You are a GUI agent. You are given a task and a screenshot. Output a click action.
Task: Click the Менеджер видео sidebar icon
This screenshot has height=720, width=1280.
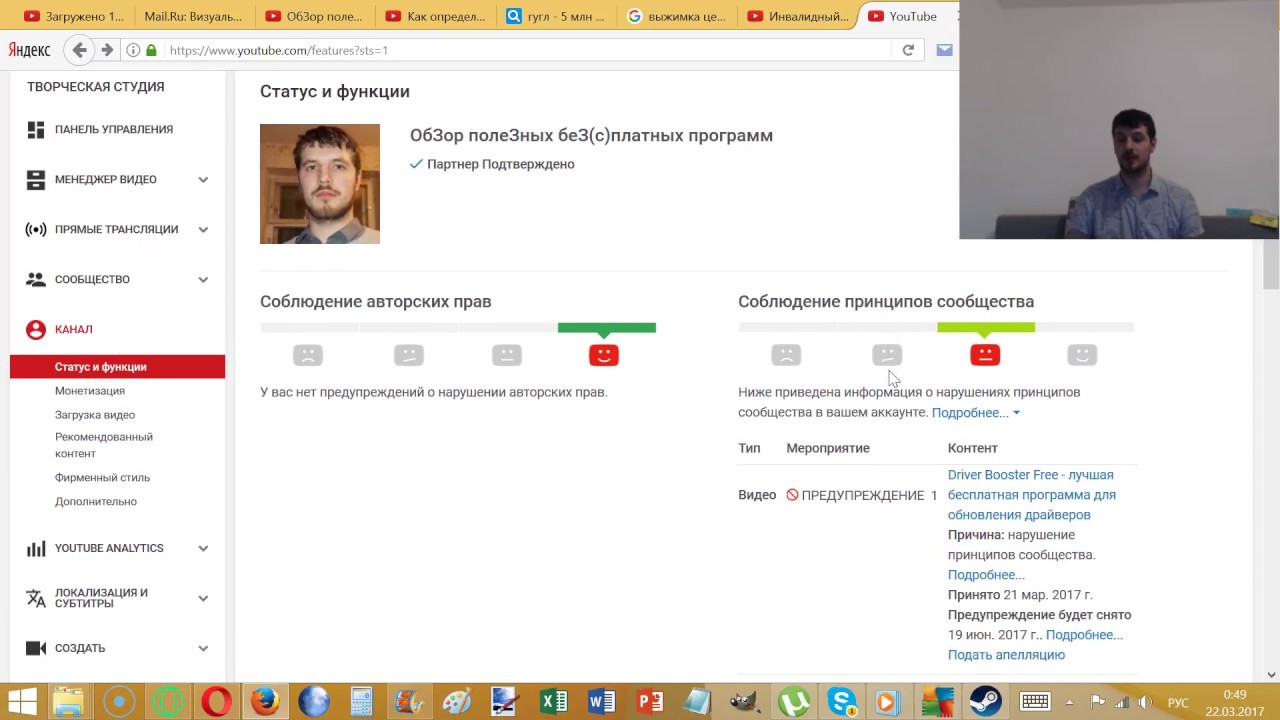36,179
